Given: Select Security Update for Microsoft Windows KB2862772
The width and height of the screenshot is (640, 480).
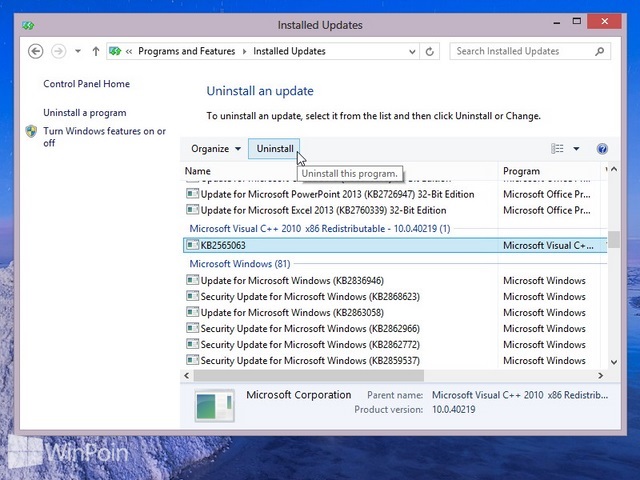Looking at the screenshot, I should coord(310,344).
